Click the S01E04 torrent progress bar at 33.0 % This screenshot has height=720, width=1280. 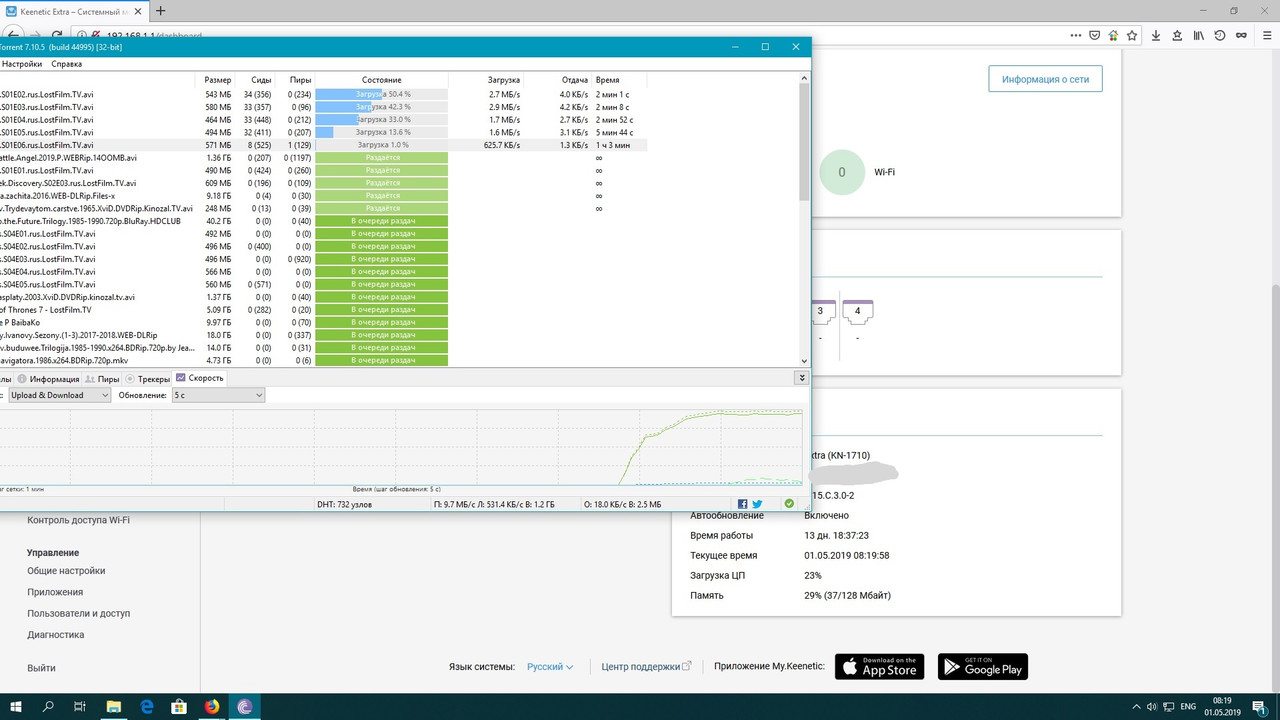point(382,120)
